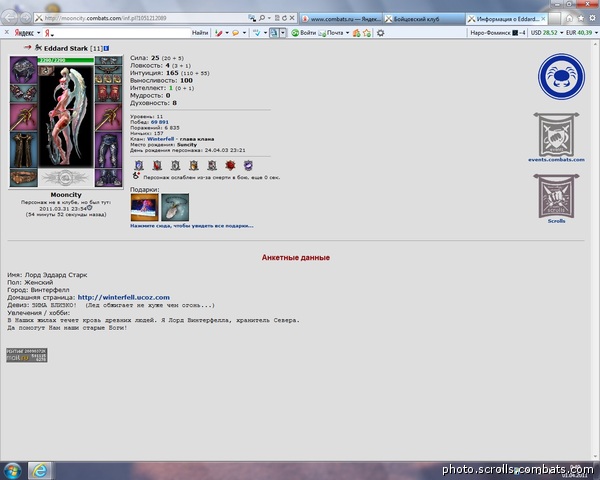The width and height of the screenshot is (600, 480).
Task: Select the right-hand spear weapon slot
Action: click(109, 118)
